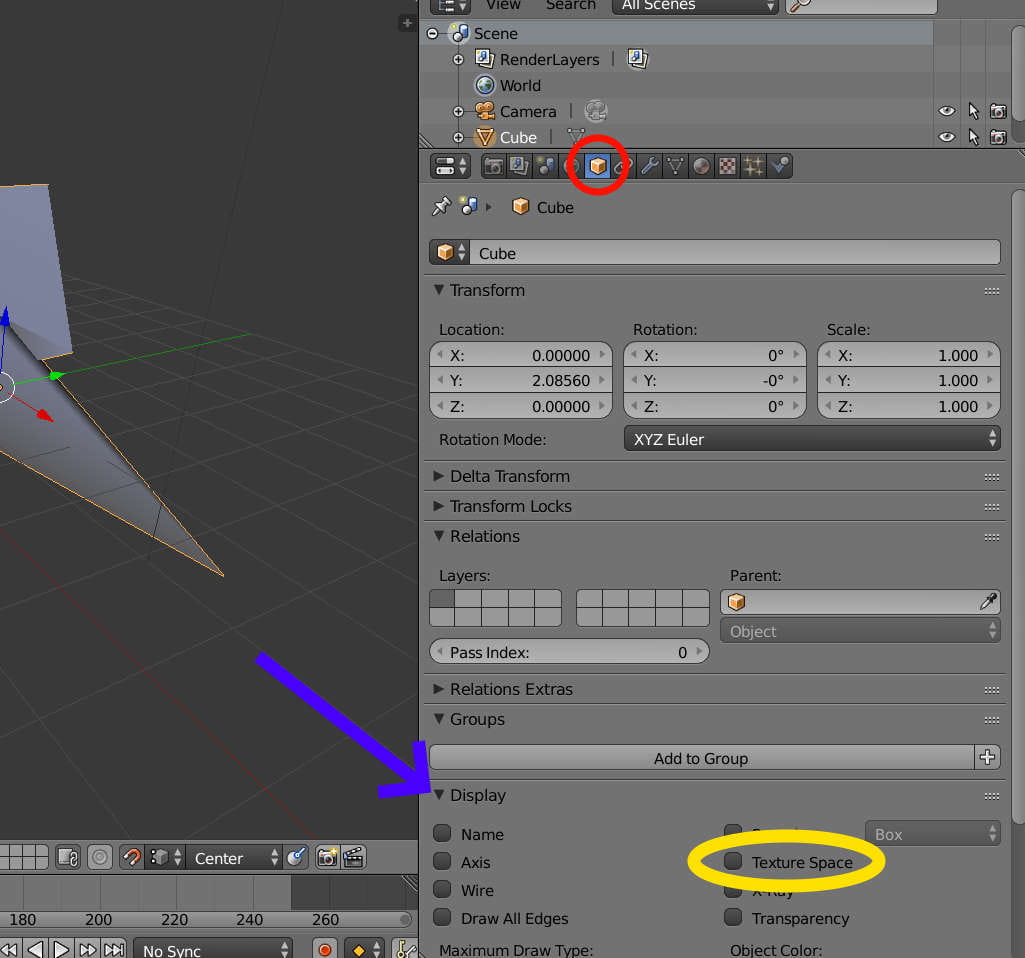This screenshot has height=958, width=1025.
Task: Click the record auto-keyframe button
Action: 324,949
